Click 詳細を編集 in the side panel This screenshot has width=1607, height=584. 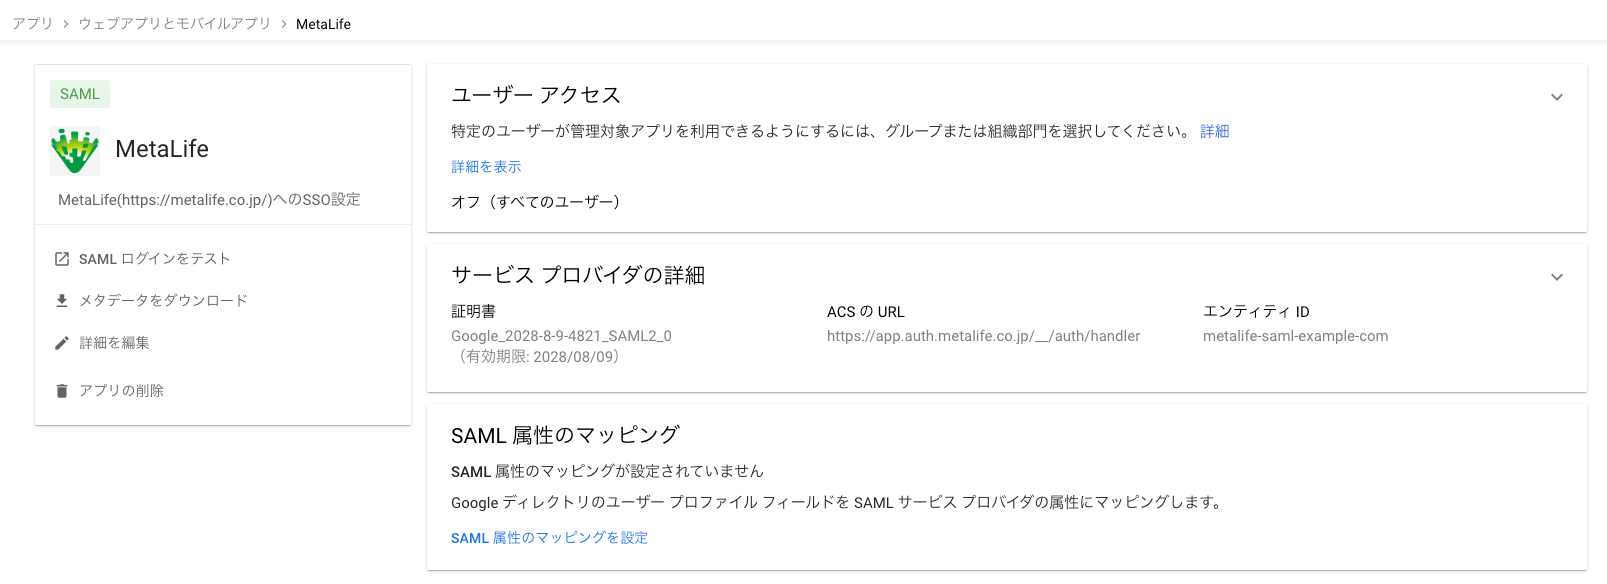point(114,343)
